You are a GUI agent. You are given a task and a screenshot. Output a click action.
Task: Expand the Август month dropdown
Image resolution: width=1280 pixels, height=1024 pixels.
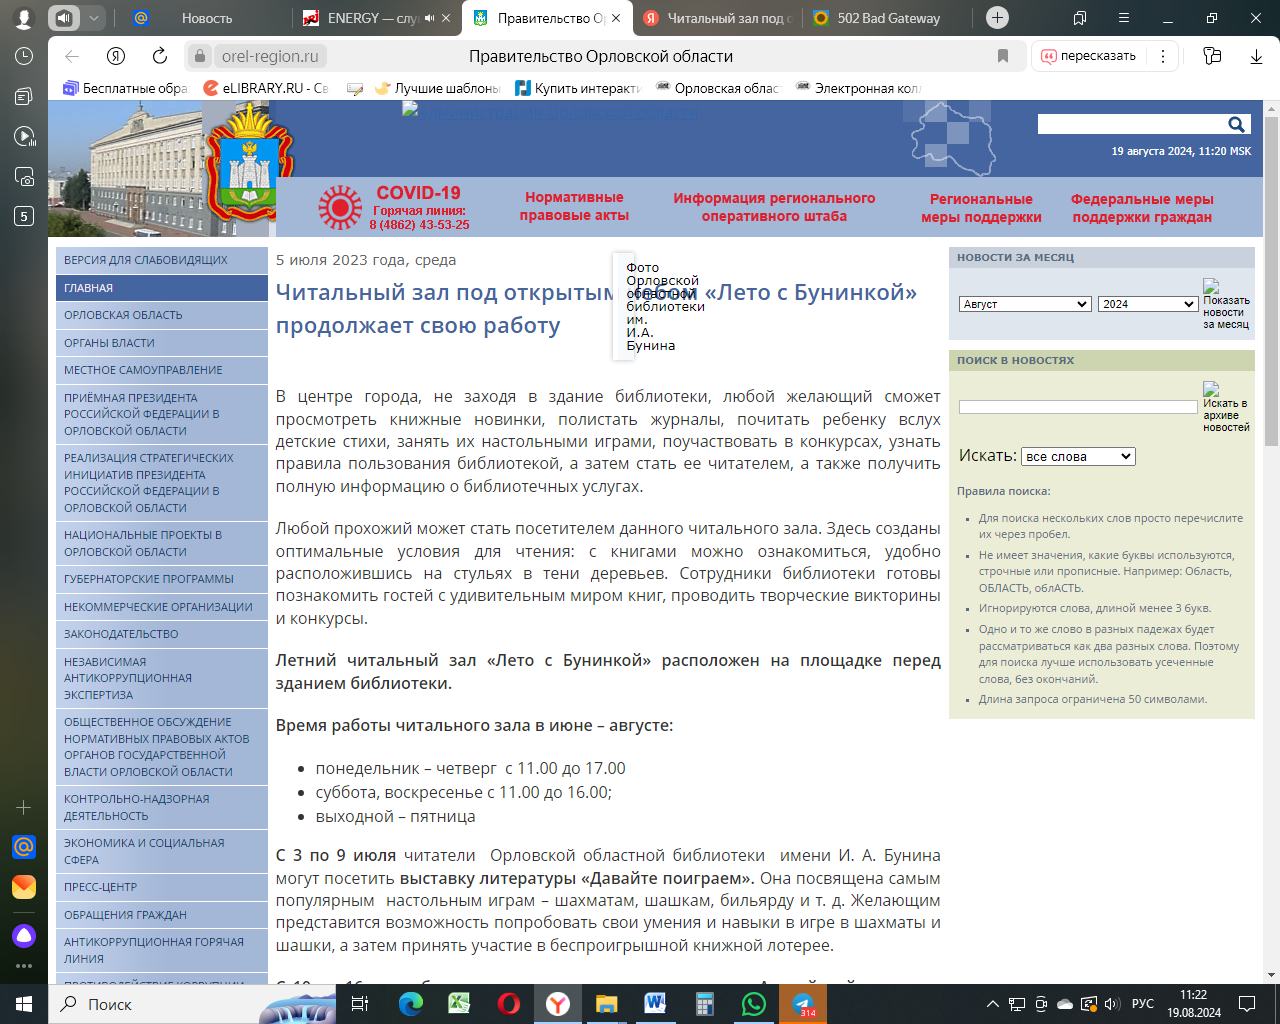tap(1024, 304)
